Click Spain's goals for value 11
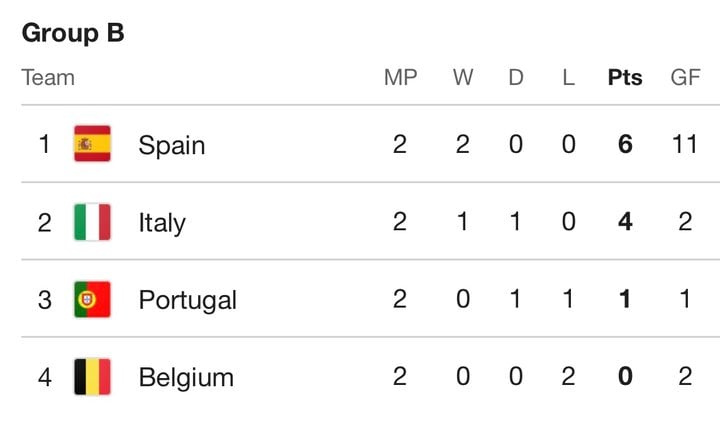This screenshot has height=431, width=720. tap(685, 144)
